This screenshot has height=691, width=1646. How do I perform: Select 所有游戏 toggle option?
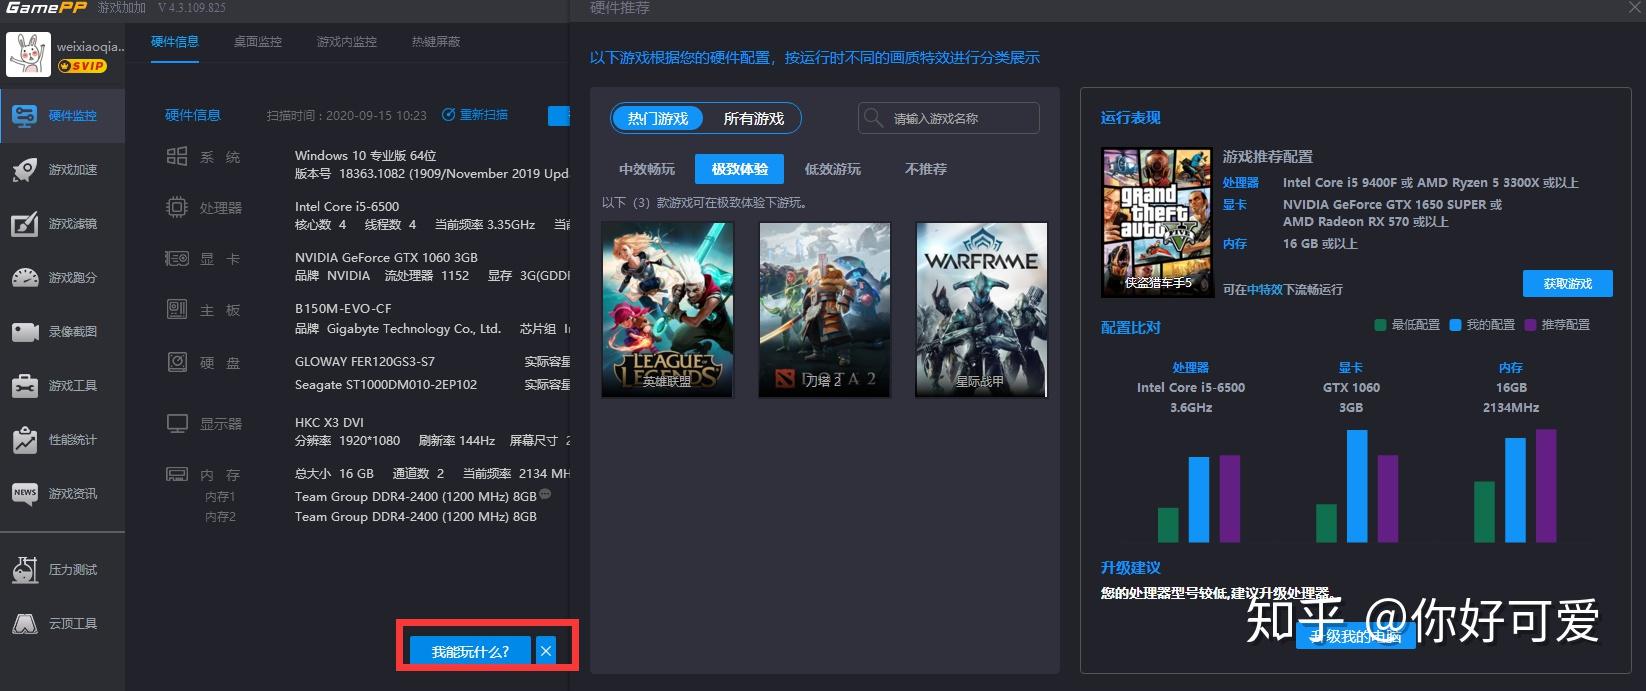[x=753, y=118]
